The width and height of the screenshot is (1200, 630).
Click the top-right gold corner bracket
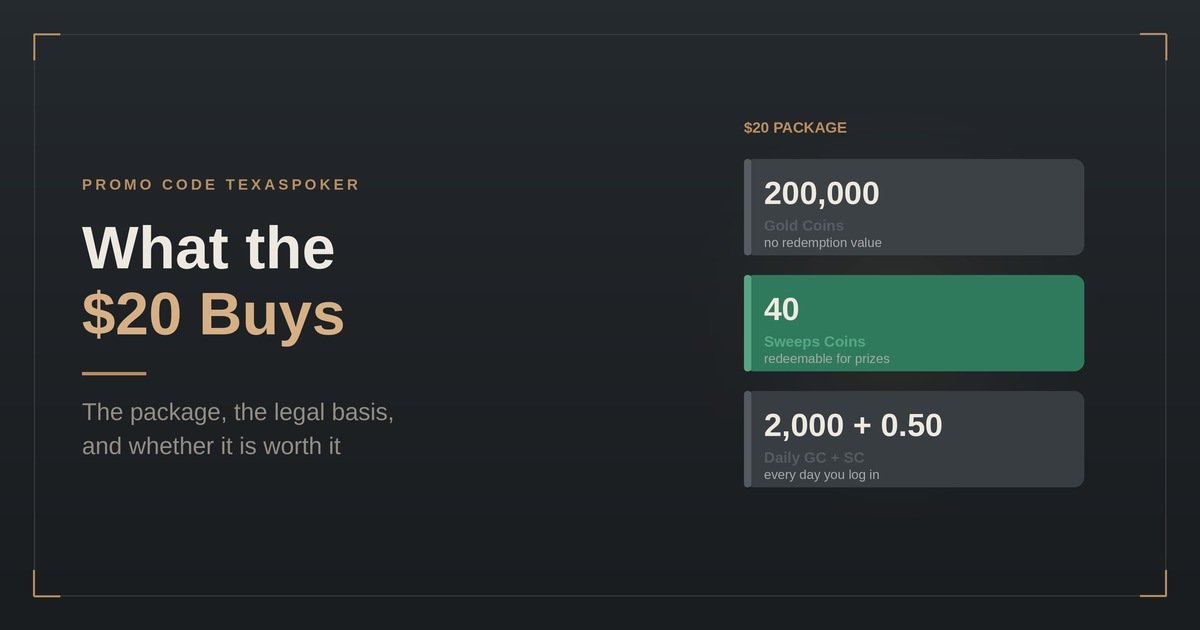(x=1154, y=46)
